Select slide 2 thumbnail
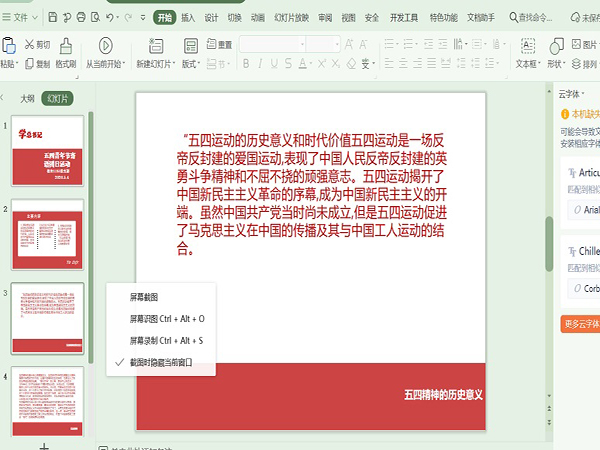 click(47, 235)
